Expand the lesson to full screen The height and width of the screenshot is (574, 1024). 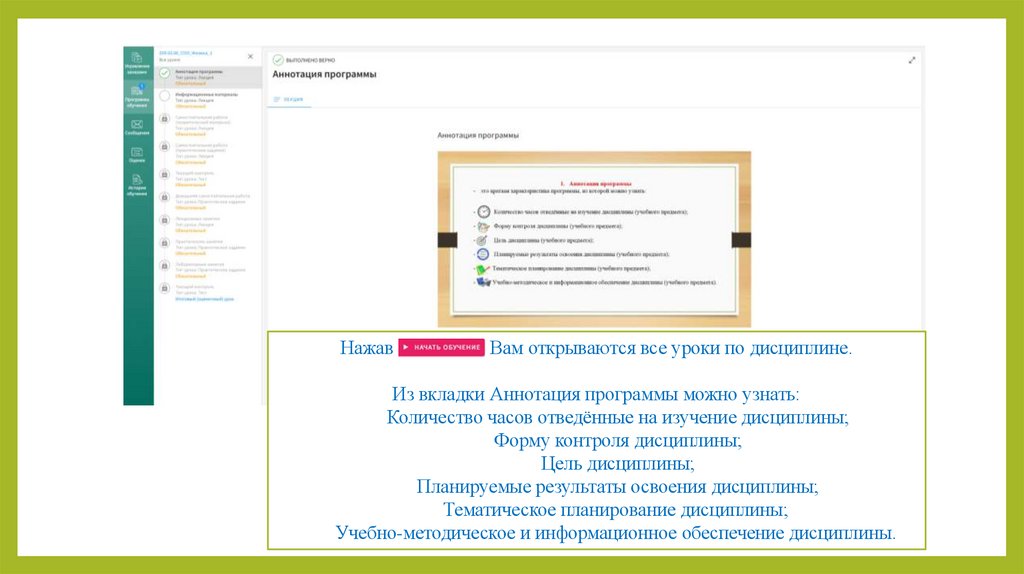(x=912, y=60)
